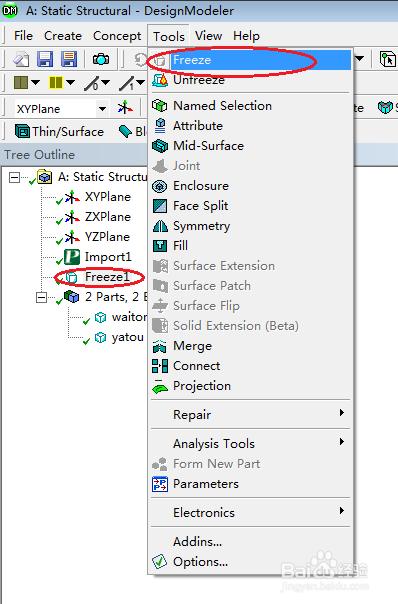Click the camera image capture icon
398x604 pixels.
(x=101, y=59)
